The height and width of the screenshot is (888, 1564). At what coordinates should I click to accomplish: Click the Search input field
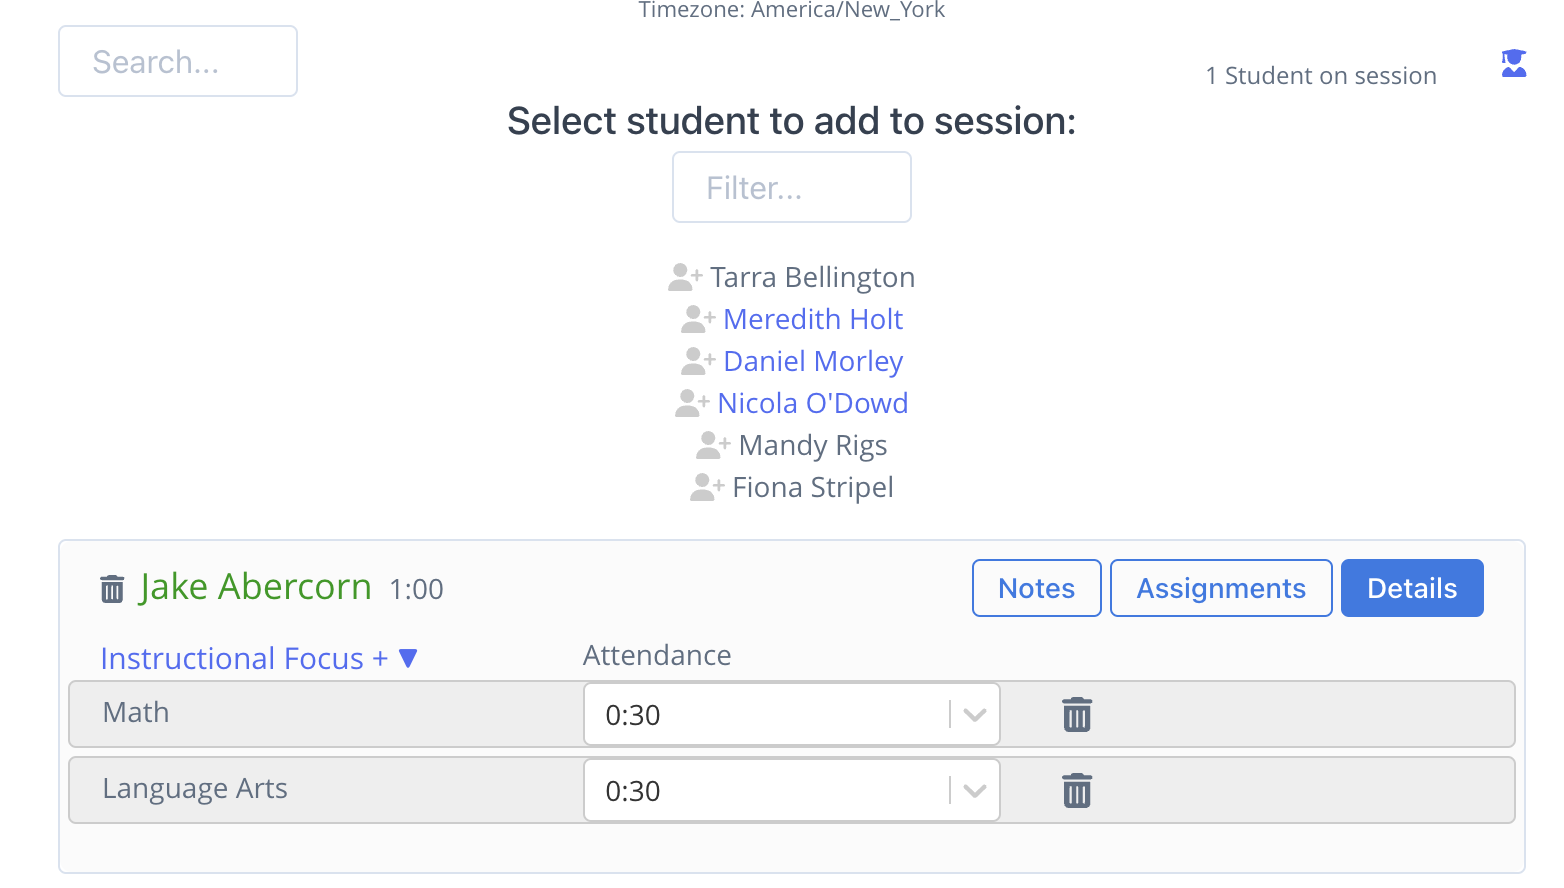pos(178,61)
